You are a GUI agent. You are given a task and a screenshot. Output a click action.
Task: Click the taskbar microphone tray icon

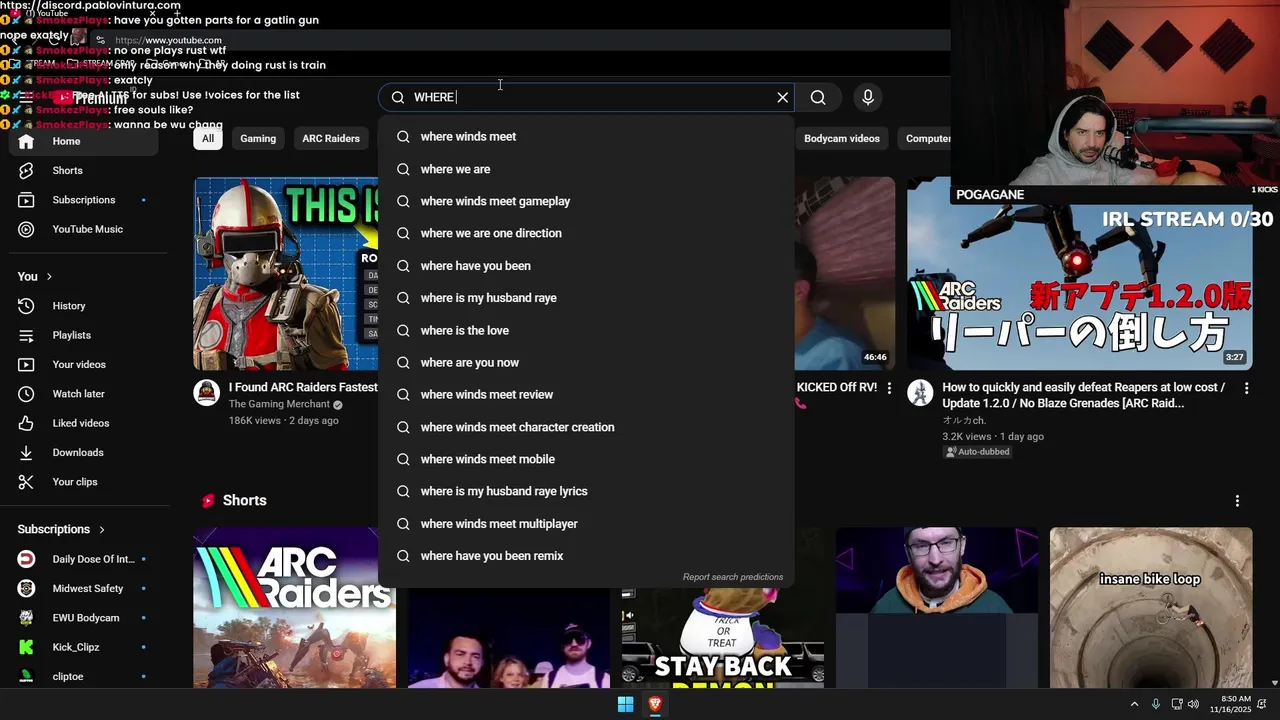[x=1156, y=705]
